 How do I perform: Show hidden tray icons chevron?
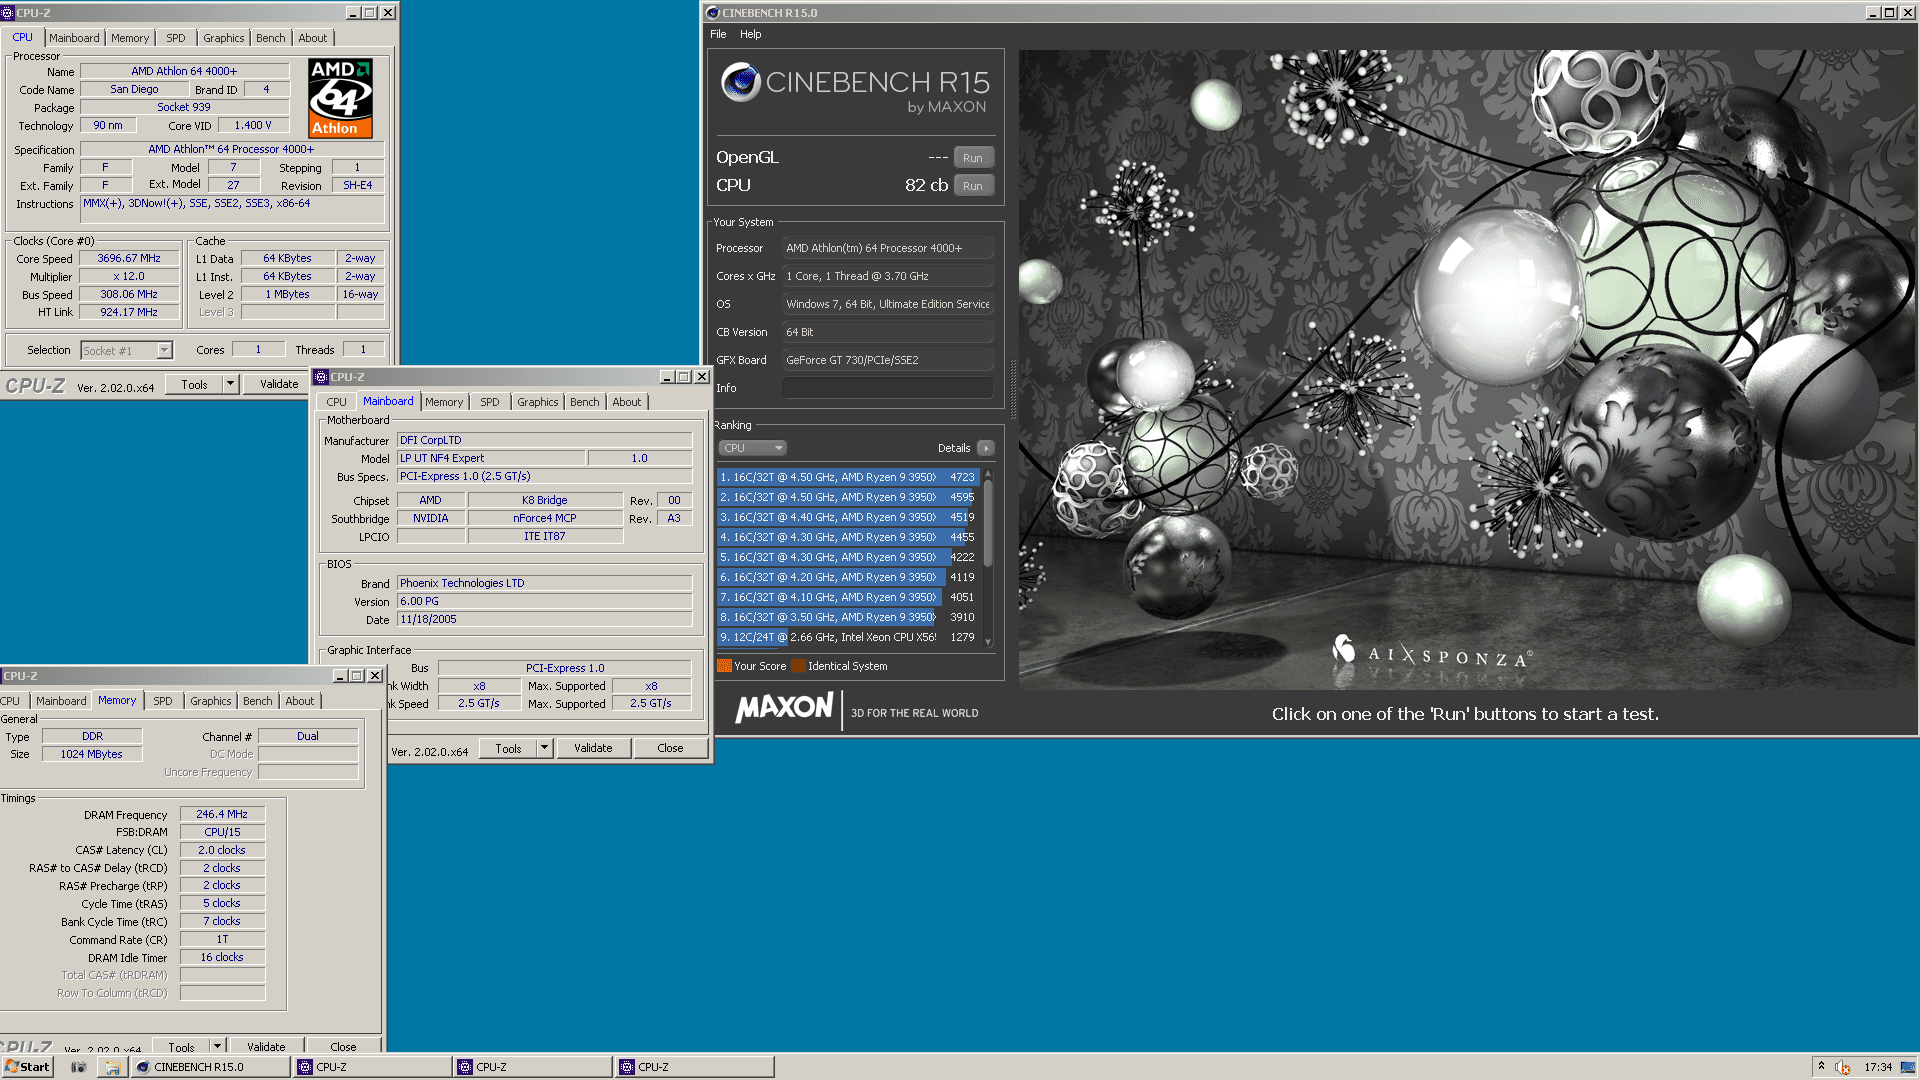(x=1821, y=1066)
